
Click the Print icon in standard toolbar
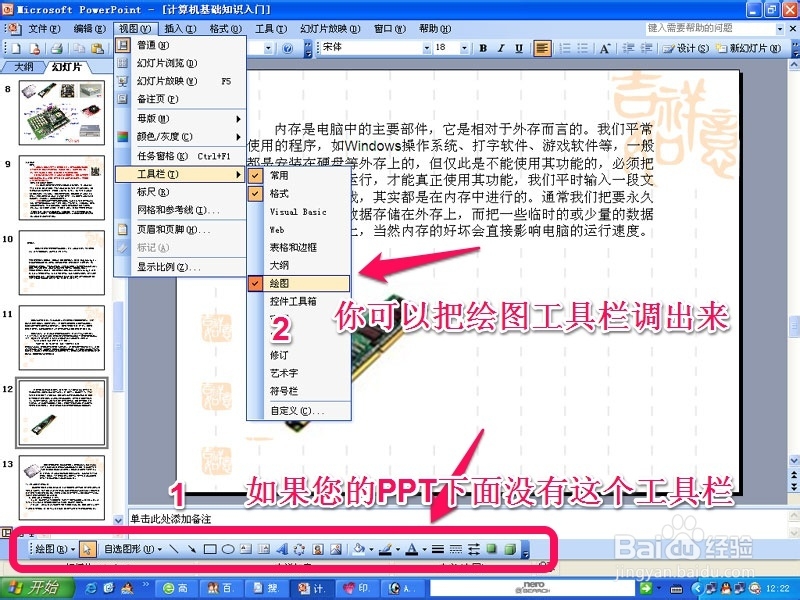tap(57, 48)
